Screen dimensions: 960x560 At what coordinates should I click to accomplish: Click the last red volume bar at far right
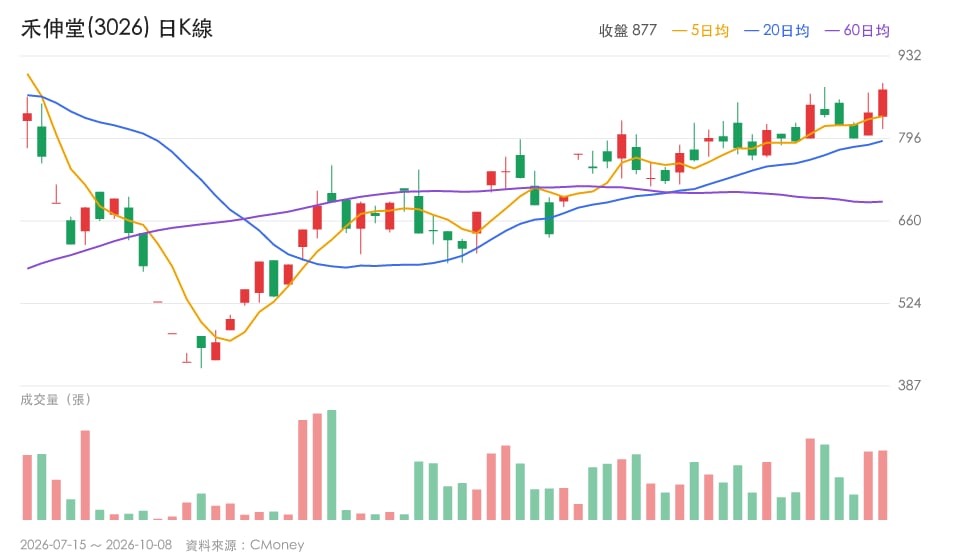point(882,485)
